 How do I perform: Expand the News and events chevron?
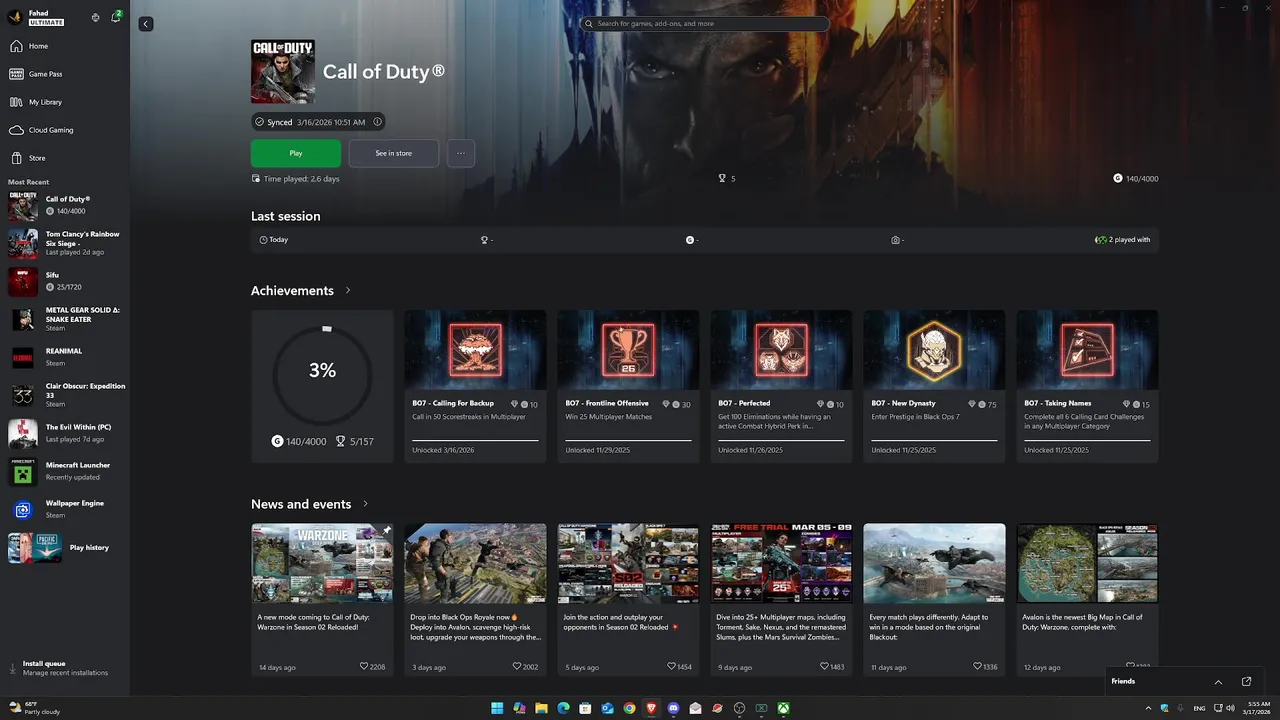coord(365,504)
